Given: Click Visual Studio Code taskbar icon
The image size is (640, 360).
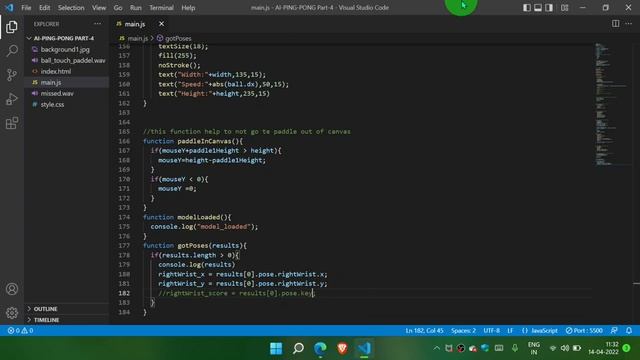Looking at the screenshot, I should [364, 348].
